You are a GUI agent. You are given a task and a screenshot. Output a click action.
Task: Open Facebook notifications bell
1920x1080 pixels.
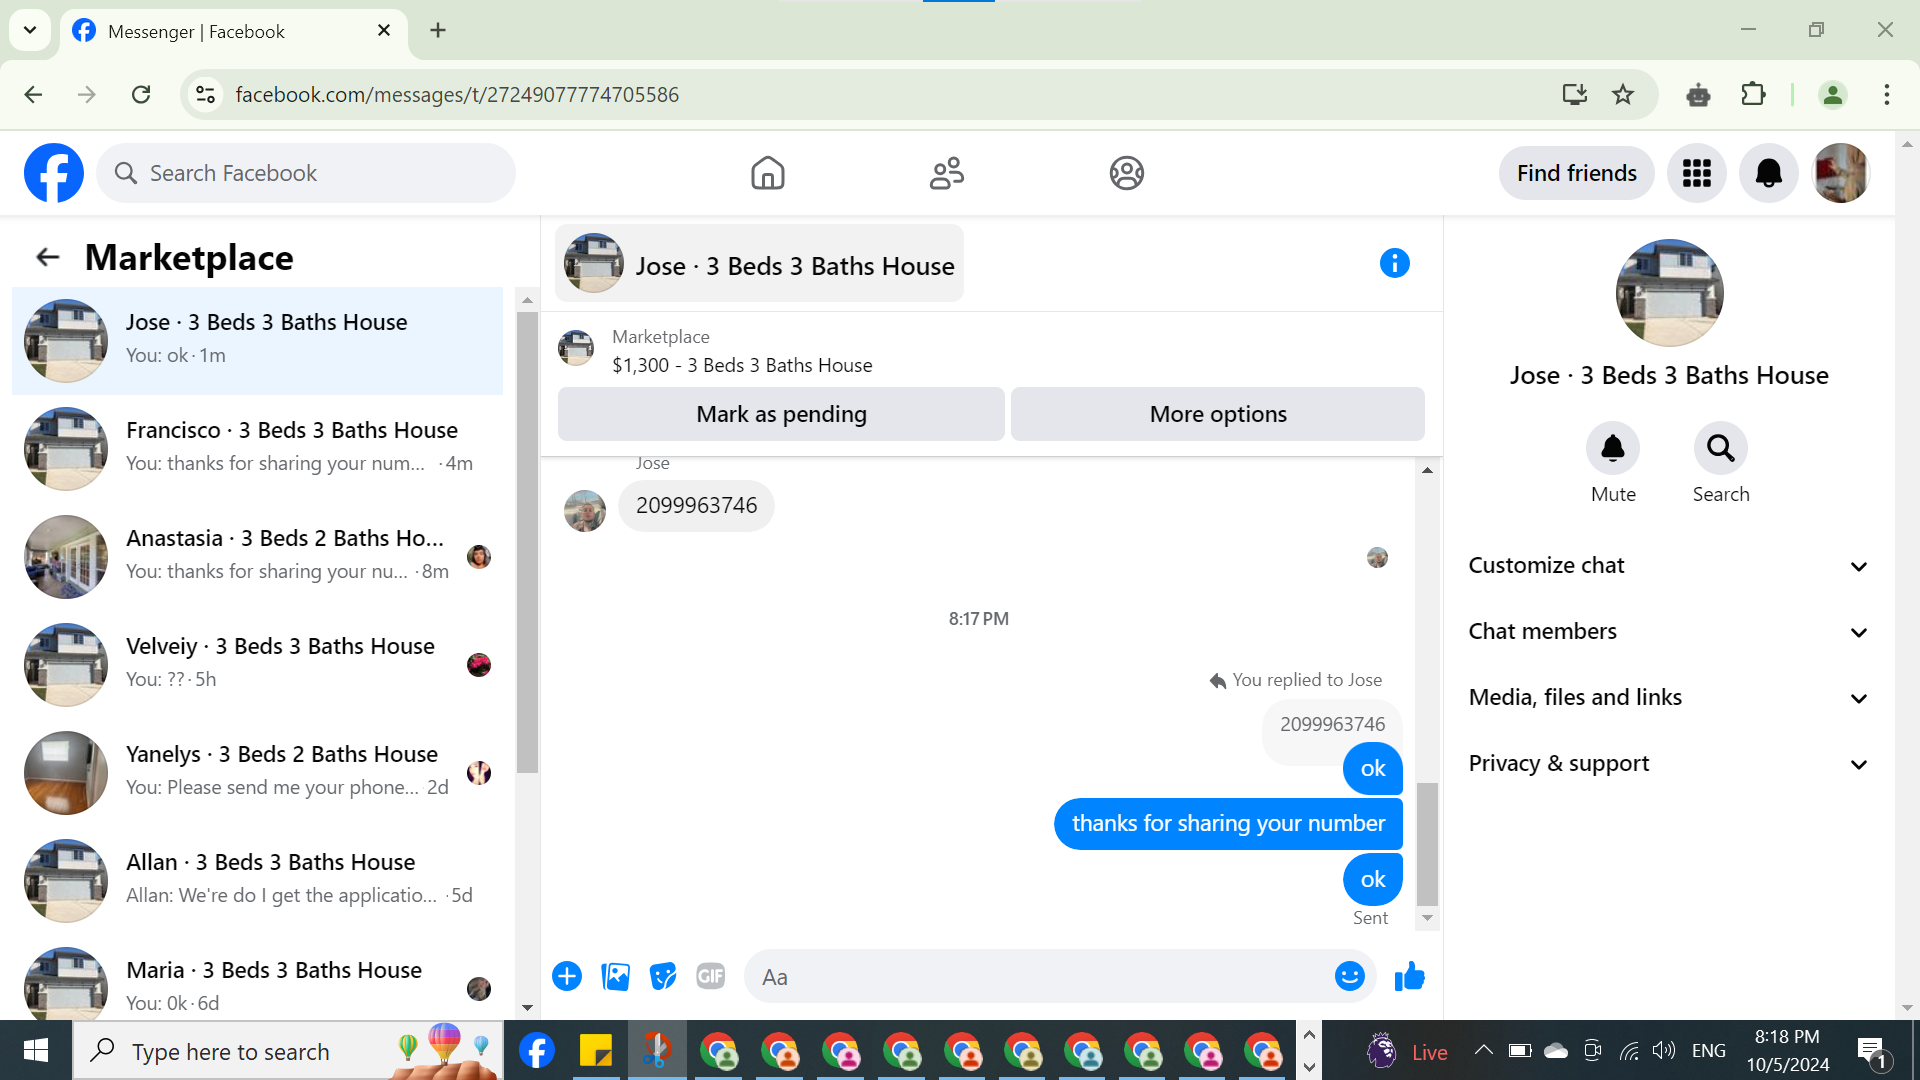(1768, 173)
